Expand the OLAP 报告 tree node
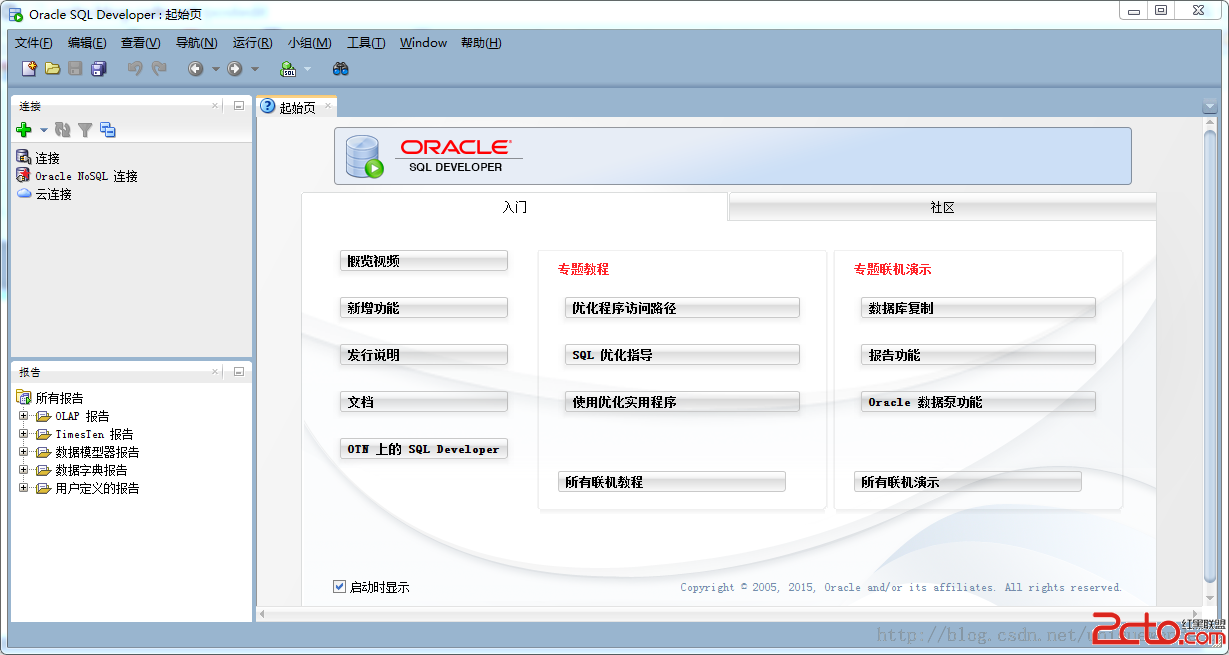The height and width of the screenshot is (655, 1229). (23, 416)
